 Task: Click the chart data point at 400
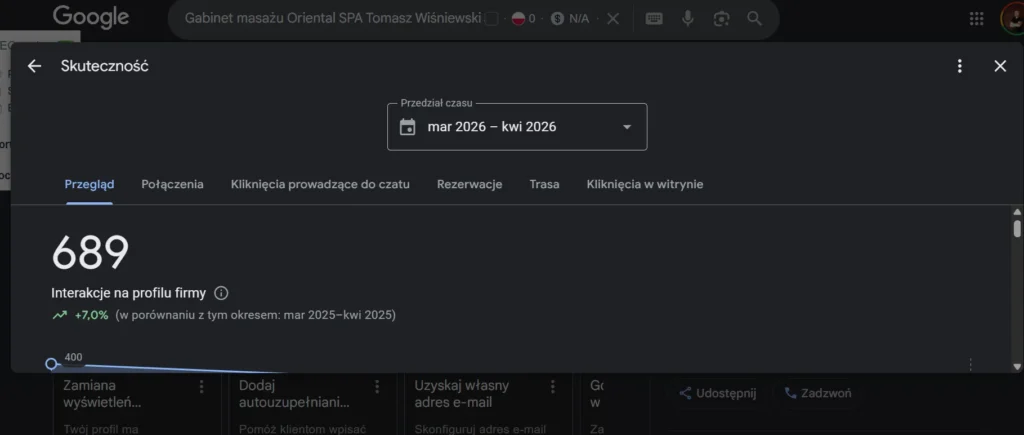point(52,364)
